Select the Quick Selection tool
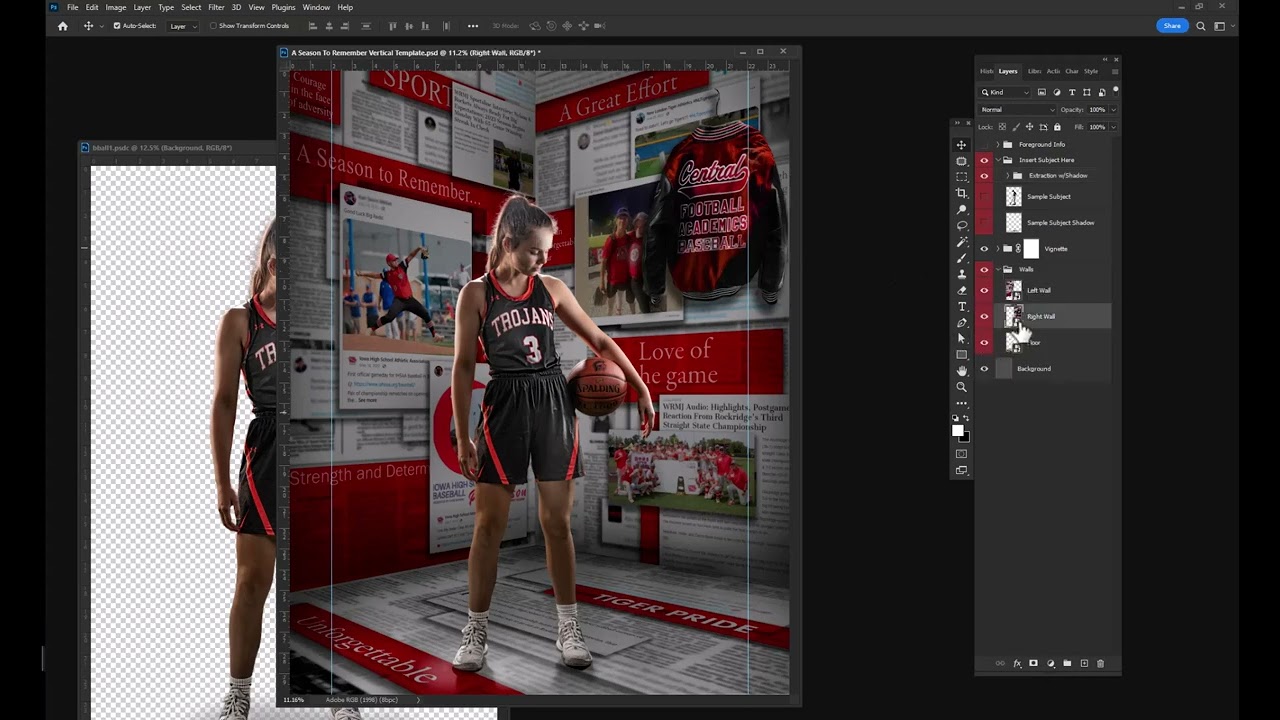Viewport: 1280px width, 720px height. coord(961,209)
